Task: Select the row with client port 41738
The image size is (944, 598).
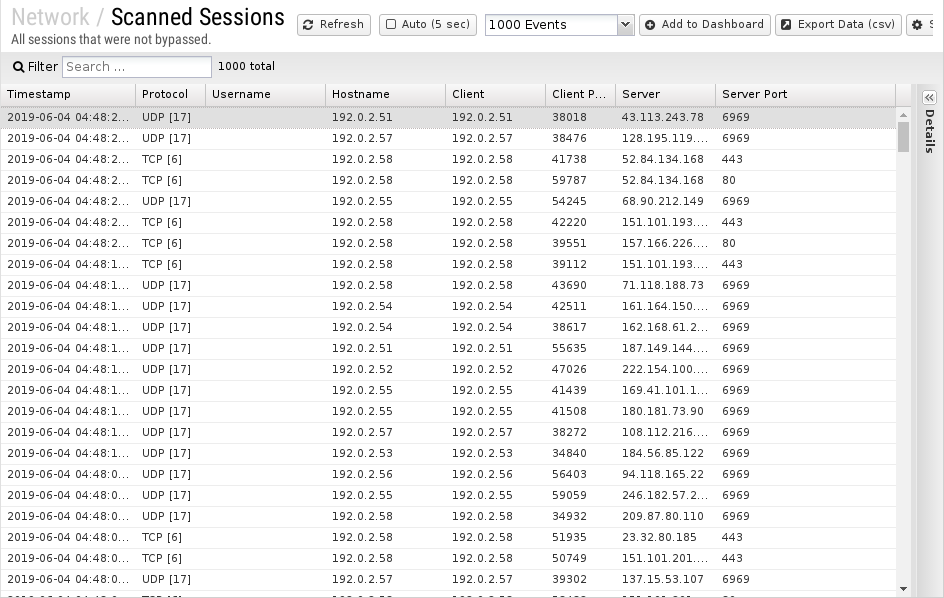Action: pyautogui.click(x=569, y=159)
